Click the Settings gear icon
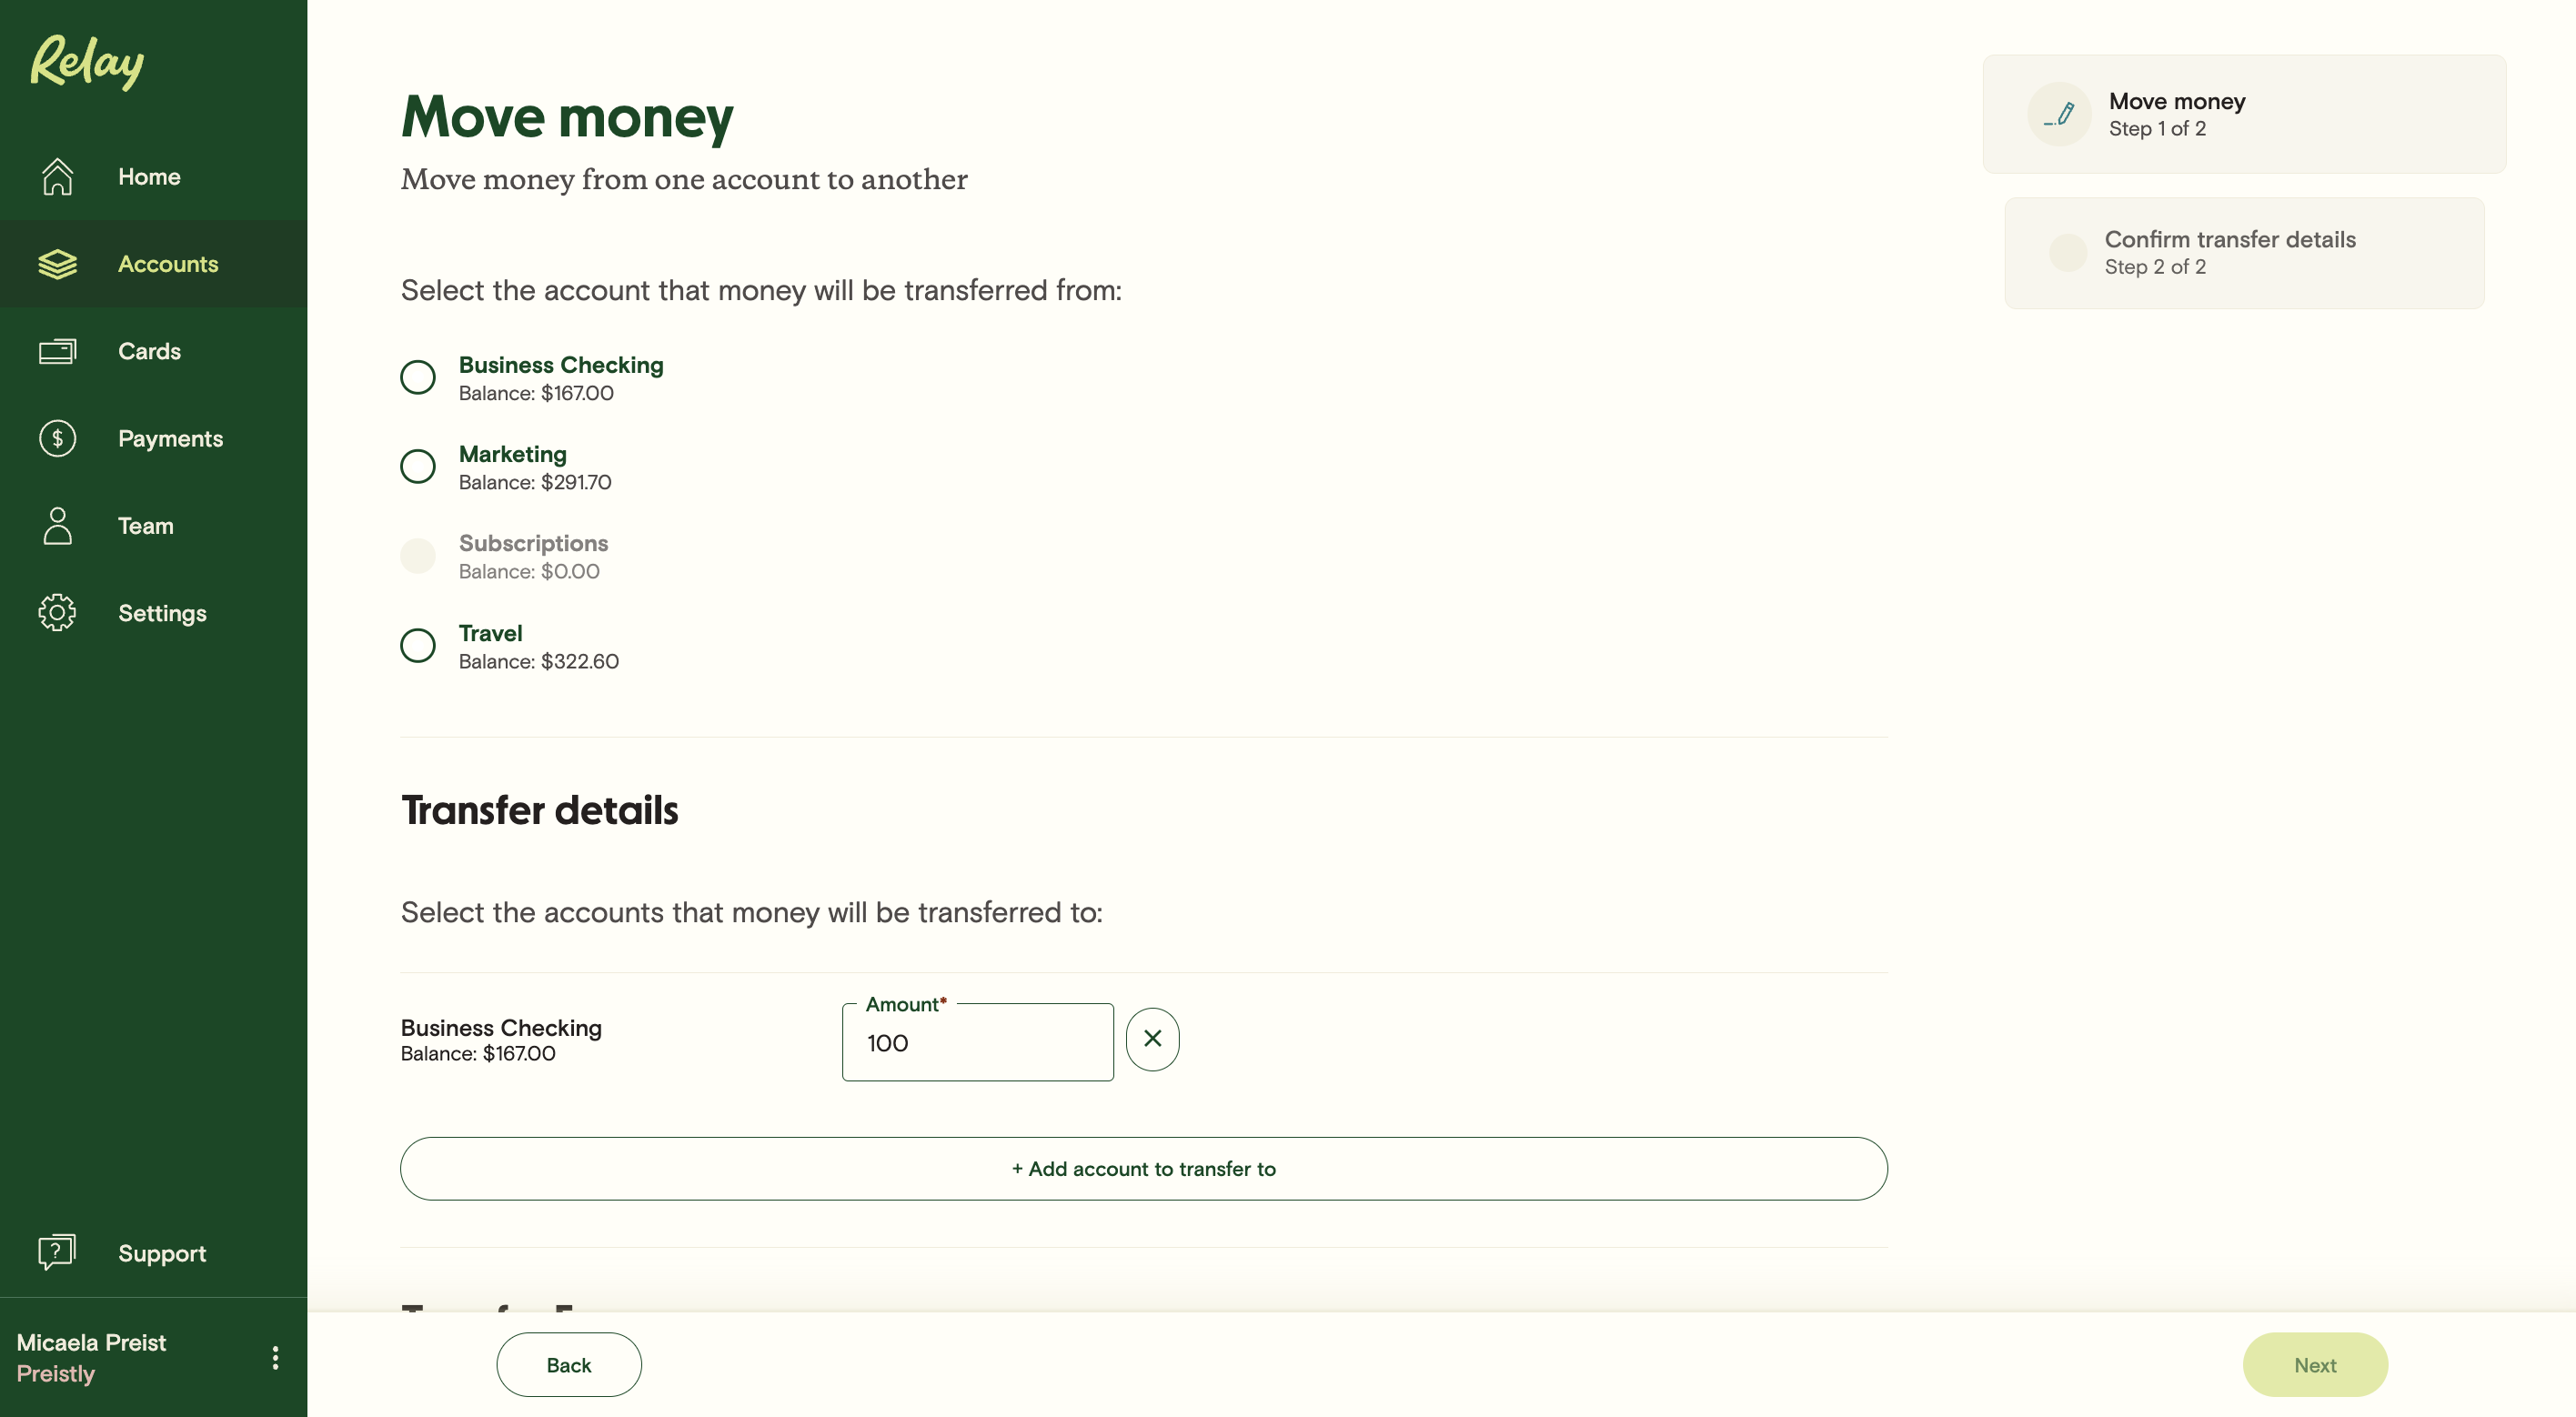Screen dimensions: 2576x1417 click(x=57, y=613)
